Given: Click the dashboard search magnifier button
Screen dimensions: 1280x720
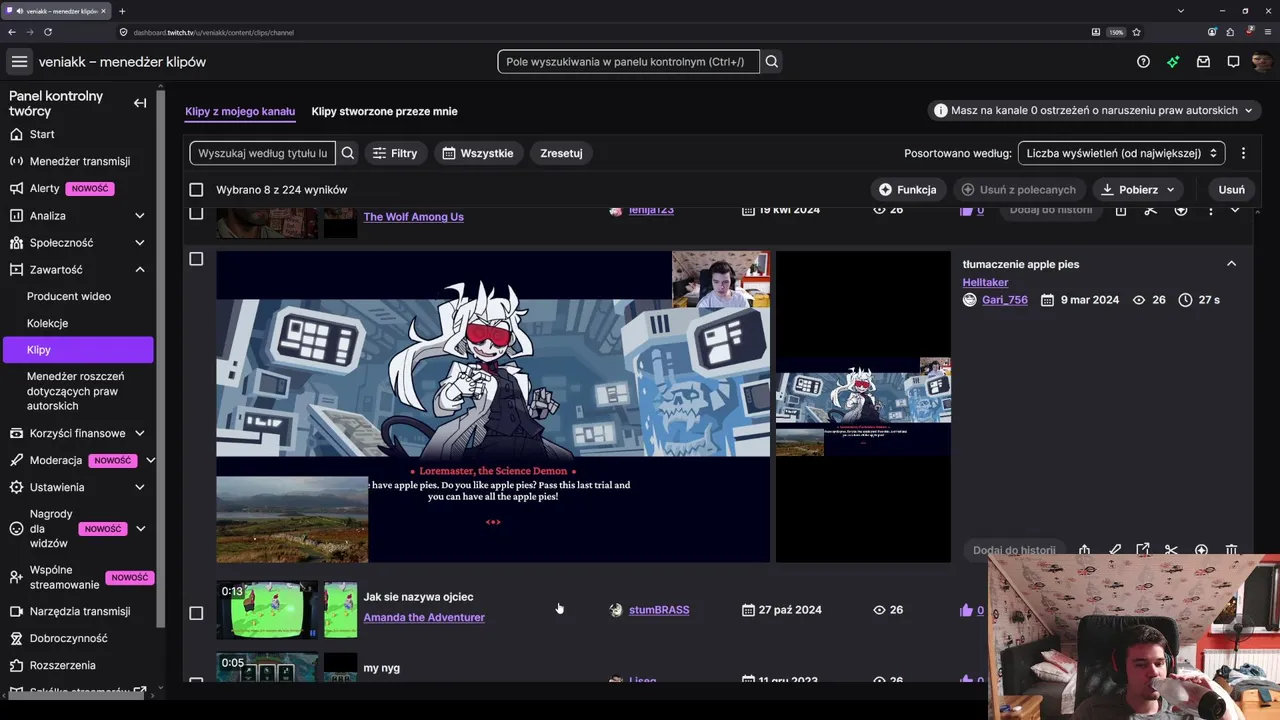Looking at the screenshot, I should click(772, 62).
